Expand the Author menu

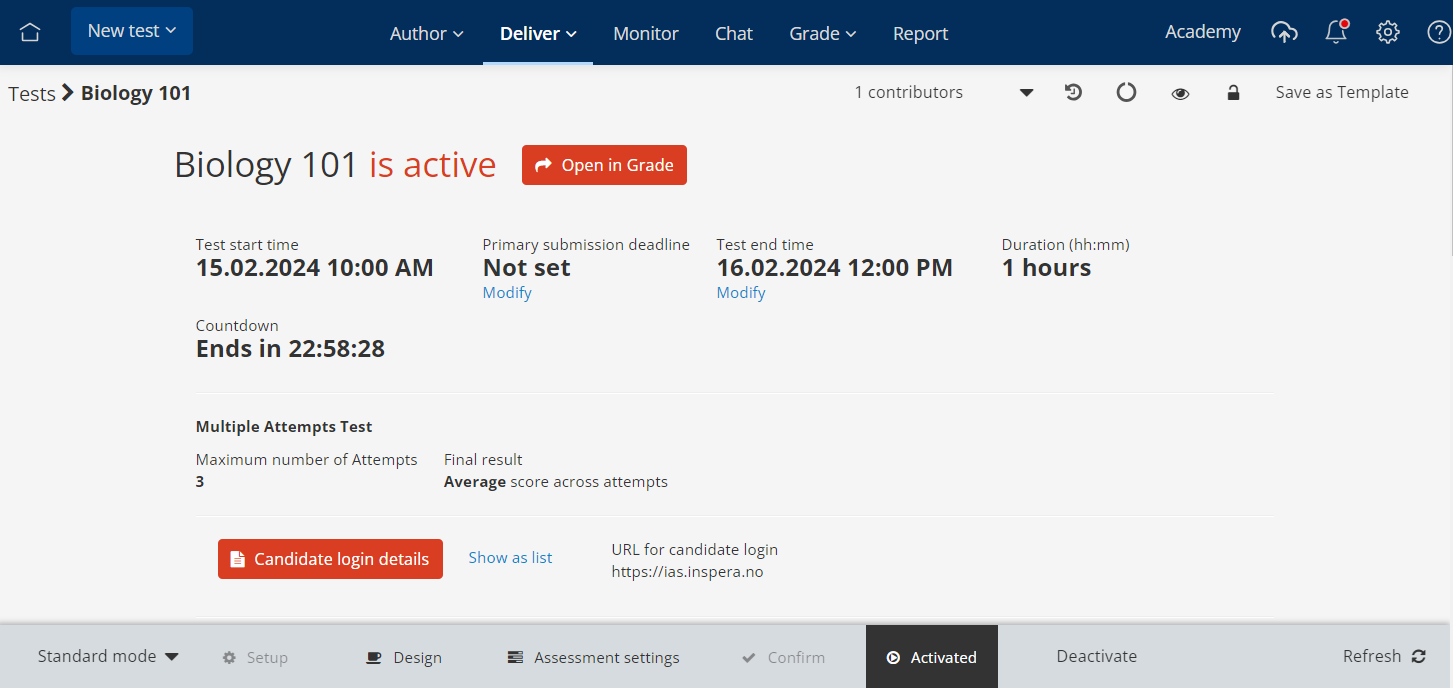tap(427, 33)
